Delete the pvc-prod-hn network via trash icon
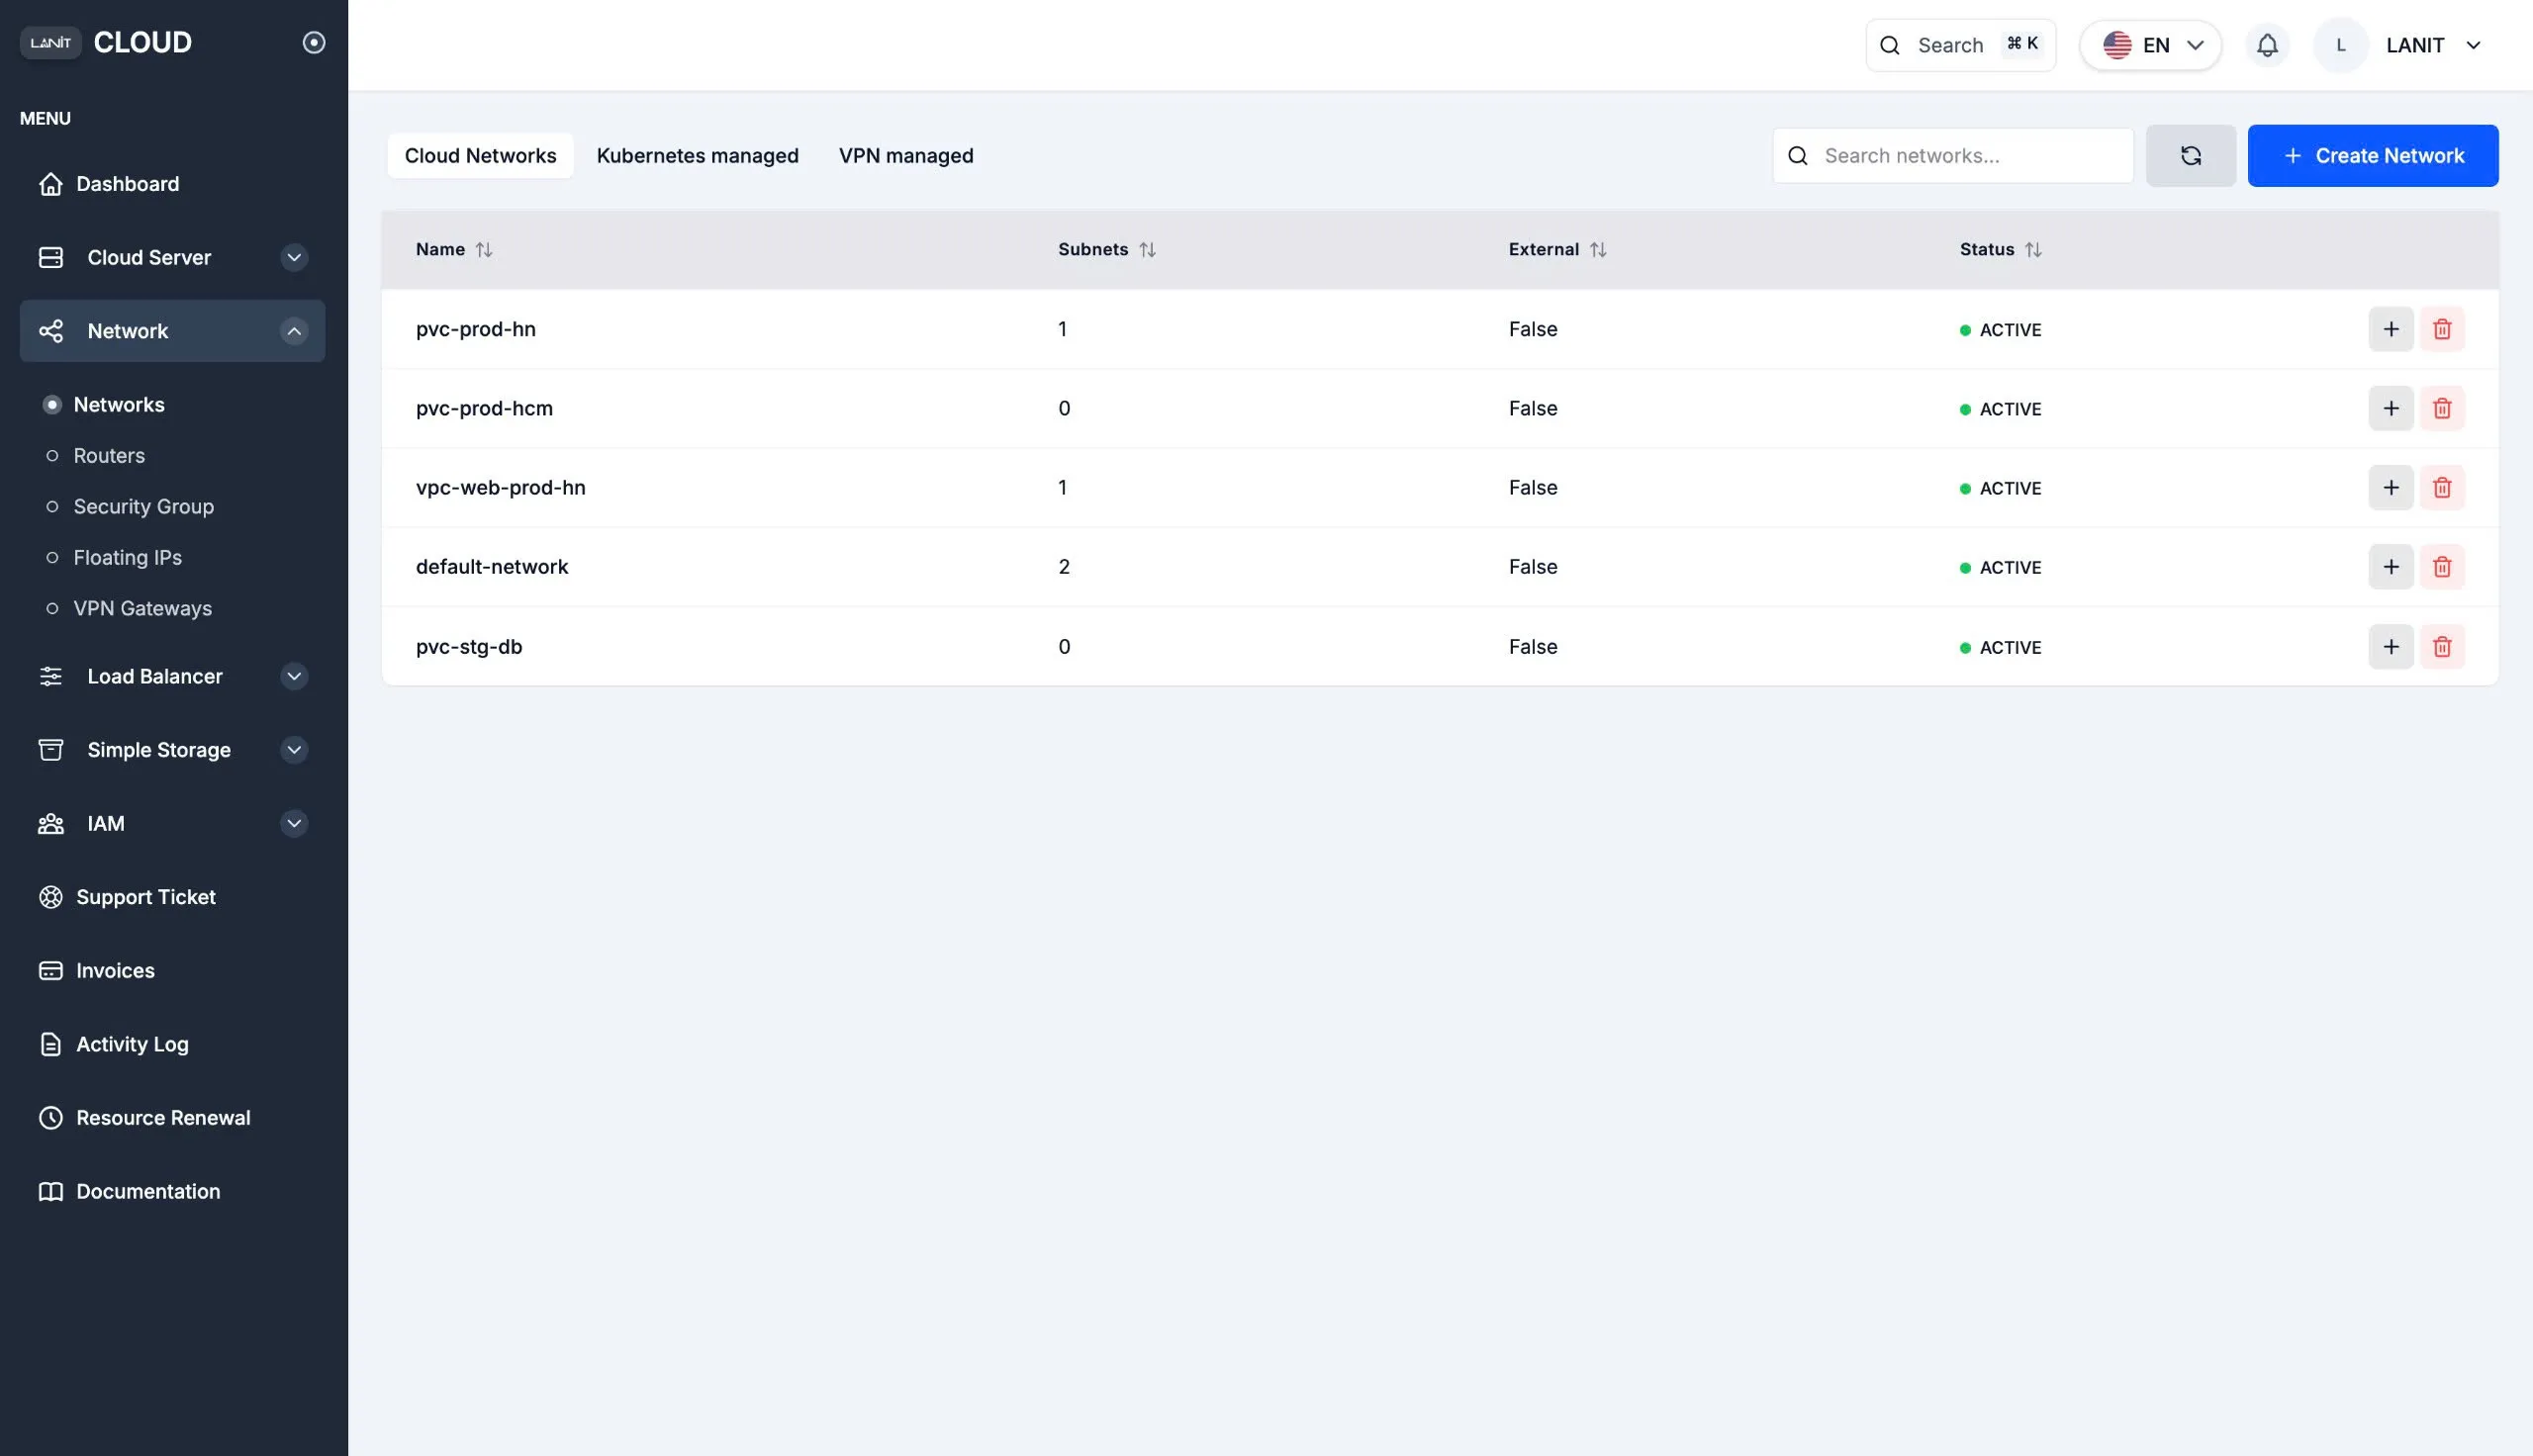This screenshot has width=2533, height=1456. [2442, 329]
